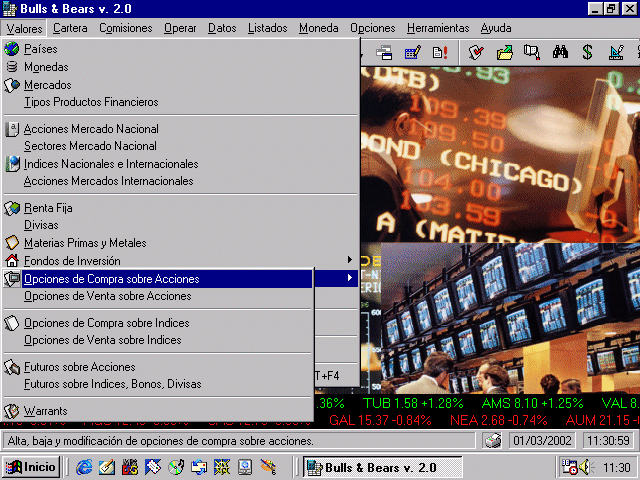Open the Warrants entry
This screenshot has height=480, width=640.
pos(158,411)
